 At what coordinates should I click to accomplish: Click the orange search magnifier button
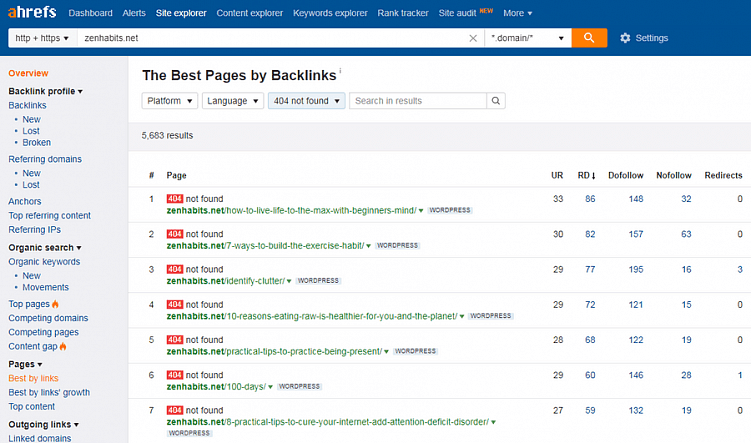coord(591,38)
